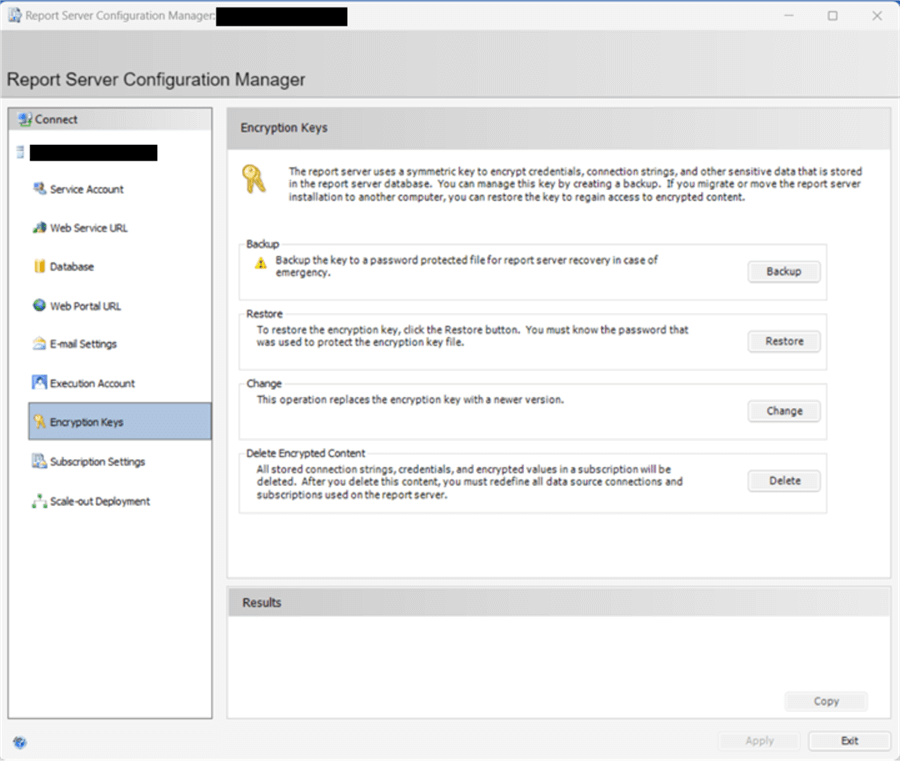Click Delete encrypted content button
900x761 pixels.
[x=784, y=481]
